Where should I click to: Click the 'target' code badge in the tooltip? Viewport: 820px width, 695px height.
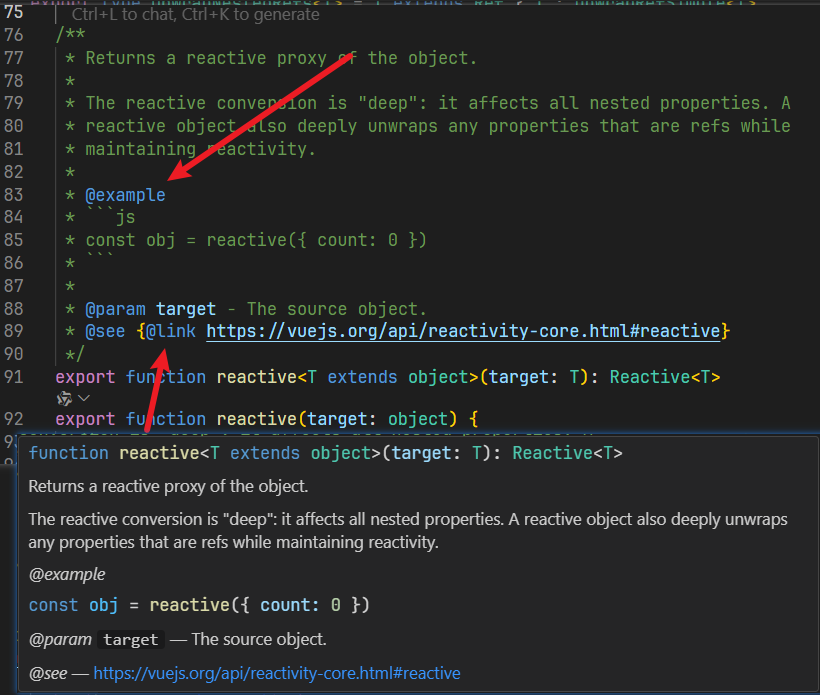[131, 640]
